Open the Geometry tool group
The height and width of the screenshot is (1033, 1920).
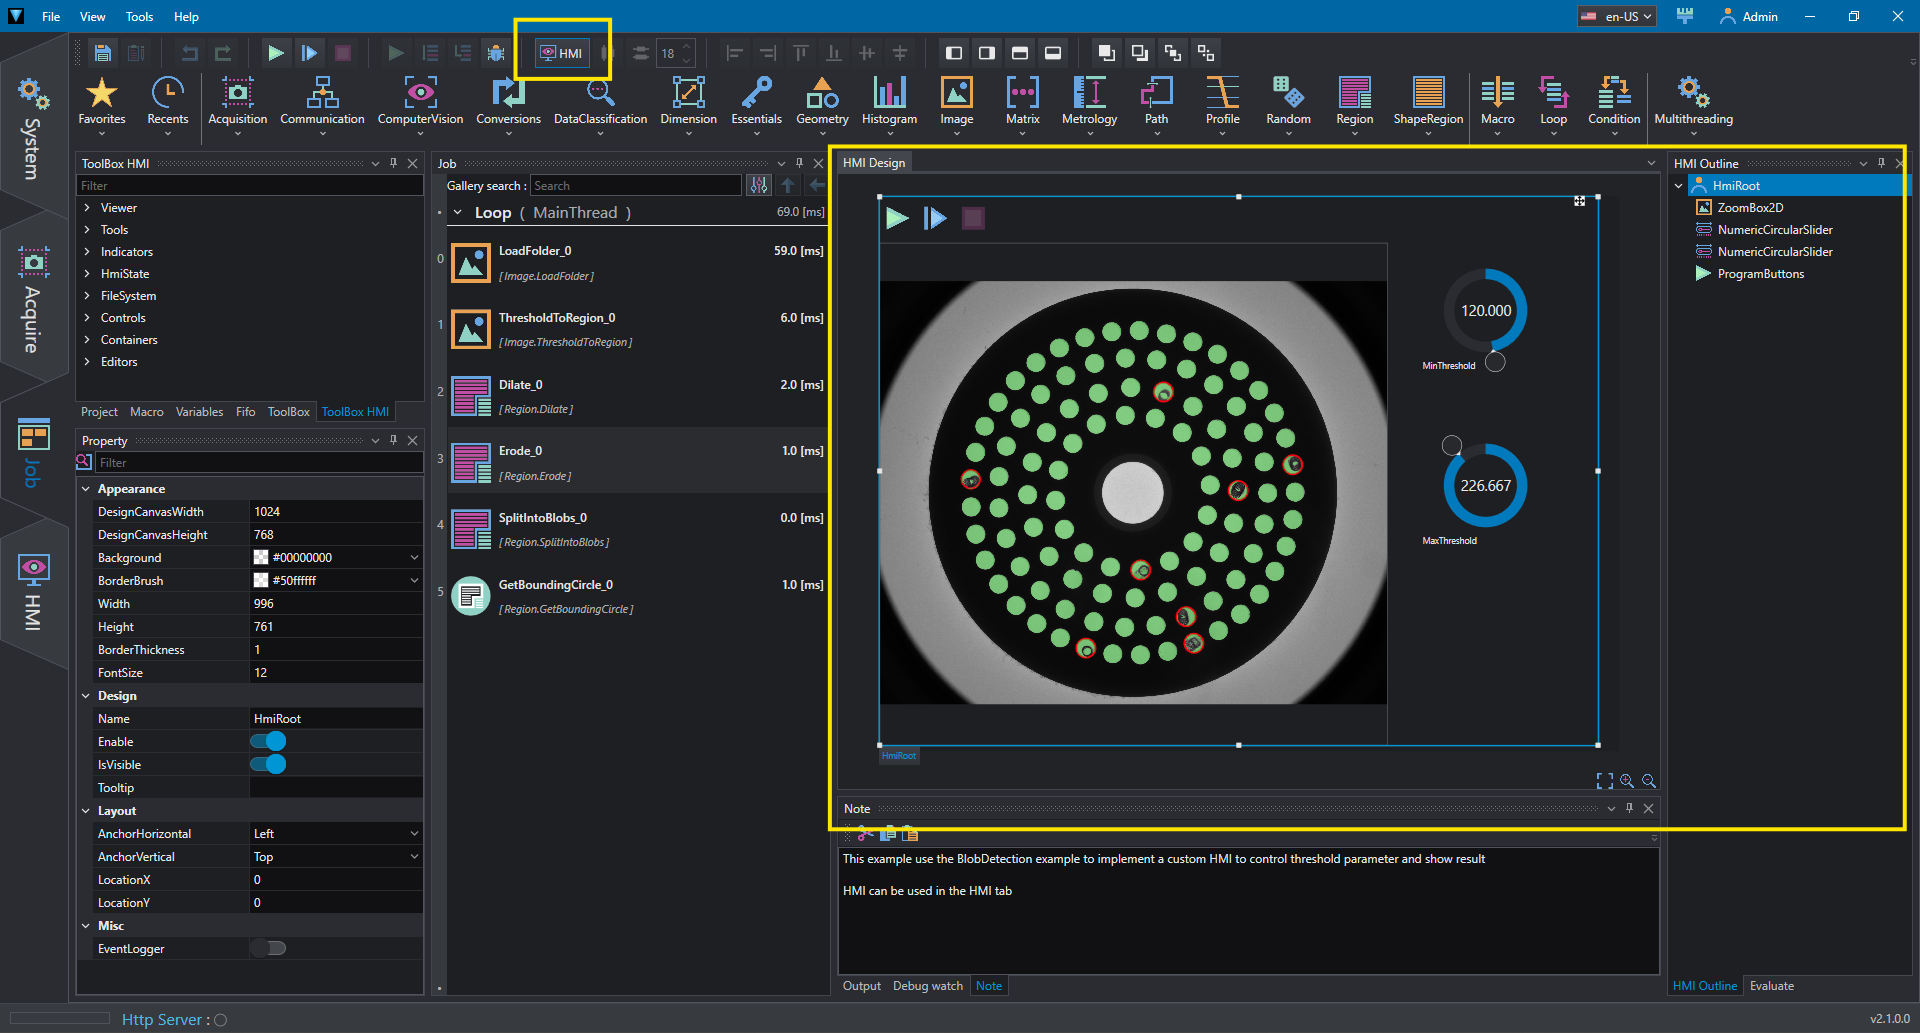click(822, 102)
